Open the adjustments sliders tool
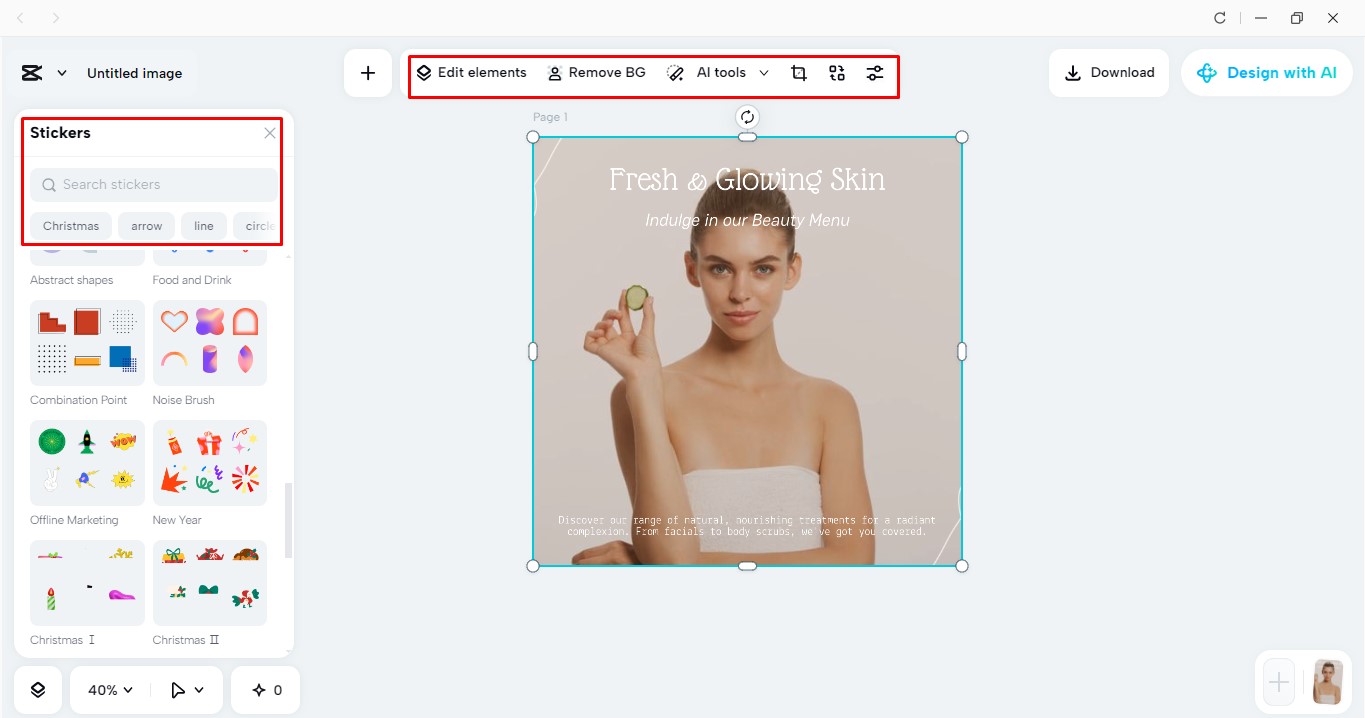Image resolution: width=1365 pixels, height=718 pixels. (875, 72)
